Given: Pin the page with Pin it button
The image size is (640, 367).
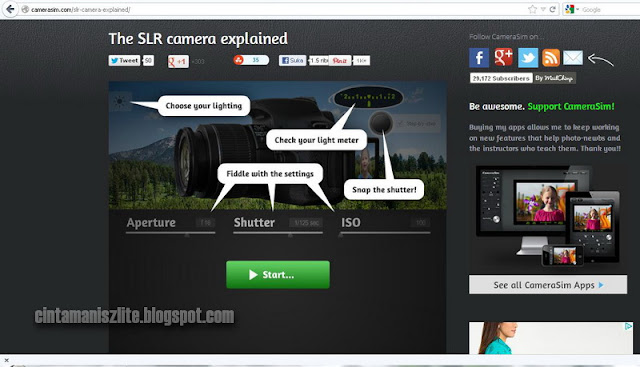Looking at the screenshot, I should pyautogui.click(x=340, y=60).
